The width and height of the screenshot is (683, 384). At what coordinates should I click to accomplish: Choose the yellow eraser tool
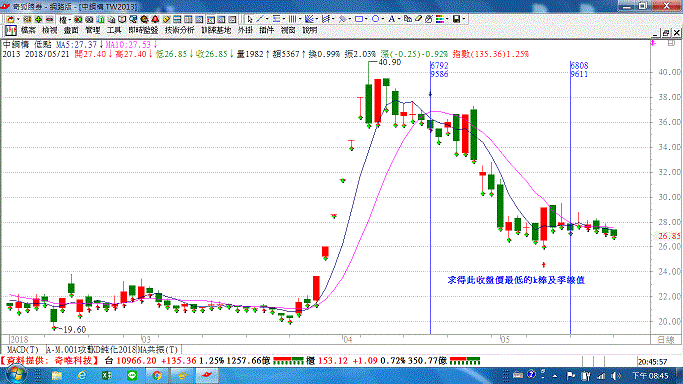click(418, 19)
